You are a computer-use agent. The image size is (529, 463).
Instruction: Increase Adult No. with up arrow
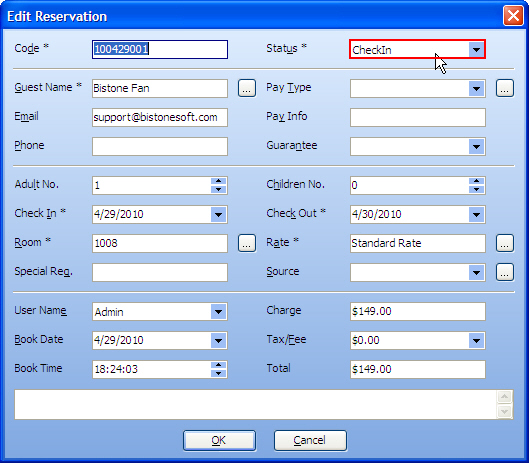point(218,181)
